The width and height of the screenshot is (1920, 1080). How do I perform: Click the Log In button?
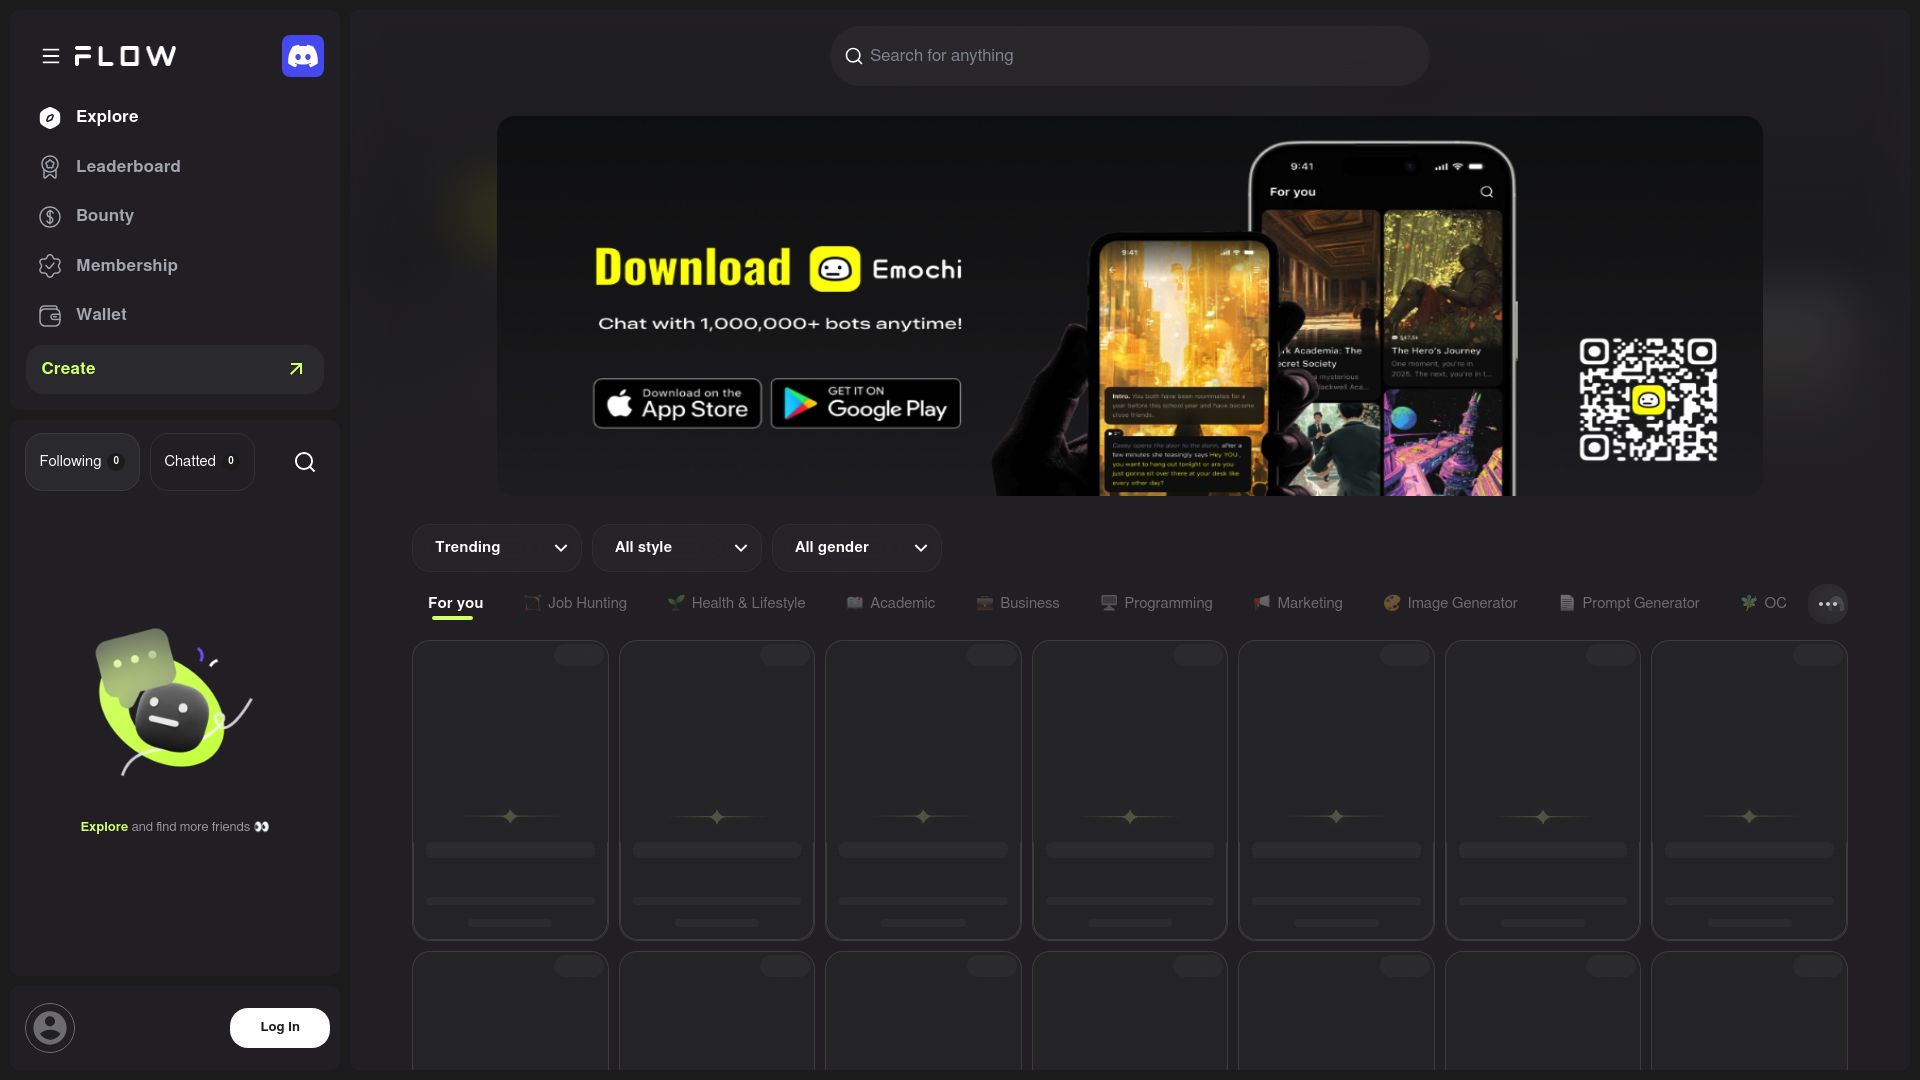point(280,1027)
